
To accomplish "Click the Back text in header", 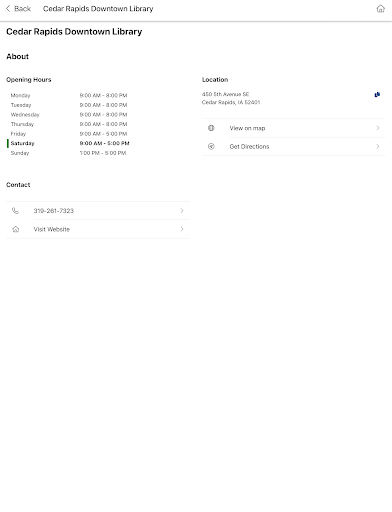I will [22, 9].
